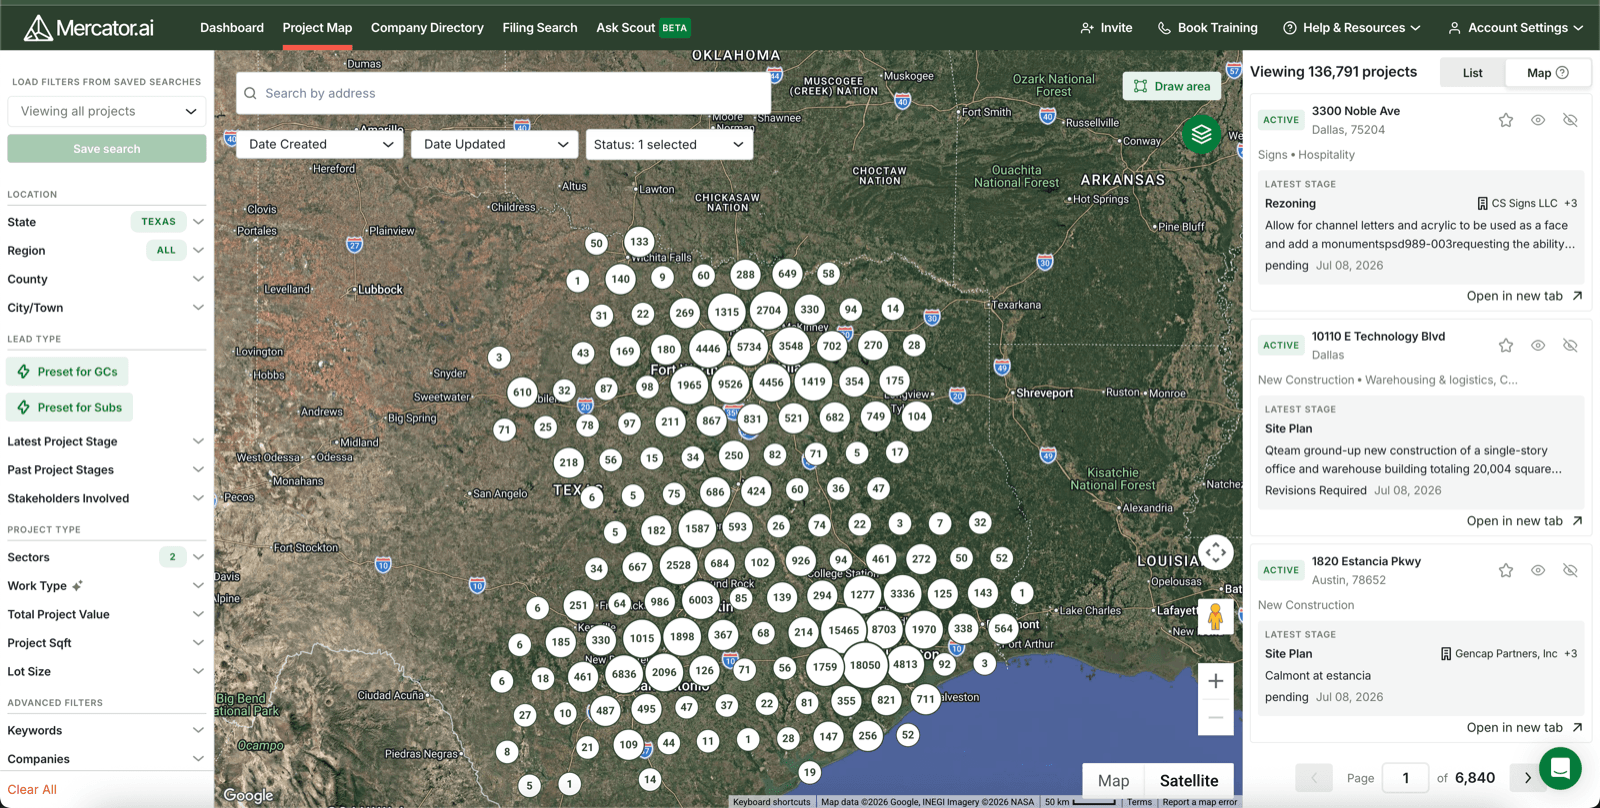Click the 6003 project cluster marker
Viewport: 1600px width, 808px height.
point(701,600)
